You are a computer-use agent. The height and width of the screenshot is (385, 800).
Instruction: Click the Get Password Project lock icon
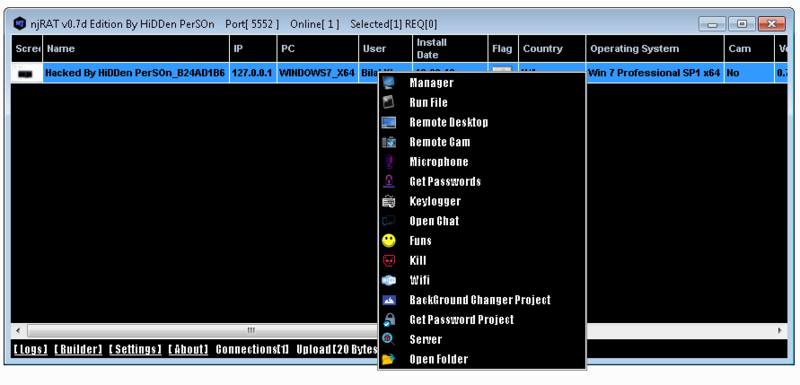coord(389,320)
